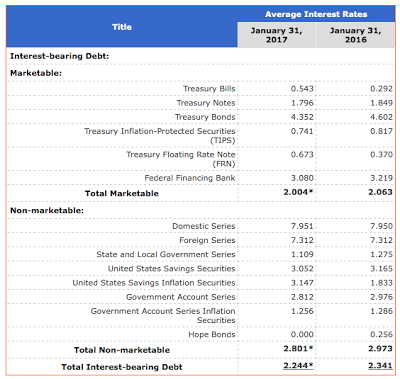Select the Treasury Notes 1.796 value
This screenshot has height=379, width=400.
[302, 103]
